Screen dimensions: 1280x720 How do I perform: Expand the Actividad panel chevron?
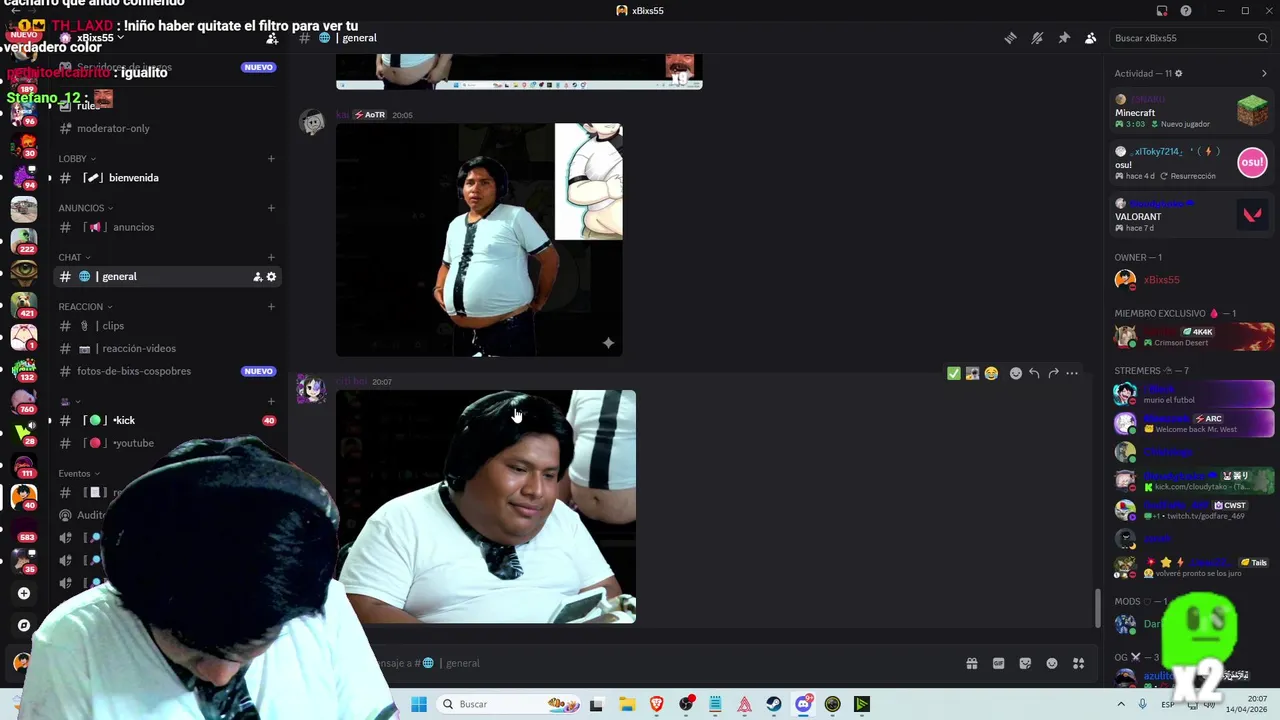click(1264, 73)
